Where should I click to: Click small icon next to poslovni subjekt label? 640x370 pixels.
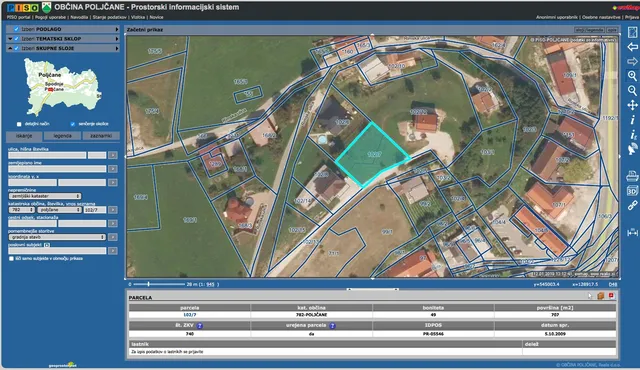[x=47, y=245]
